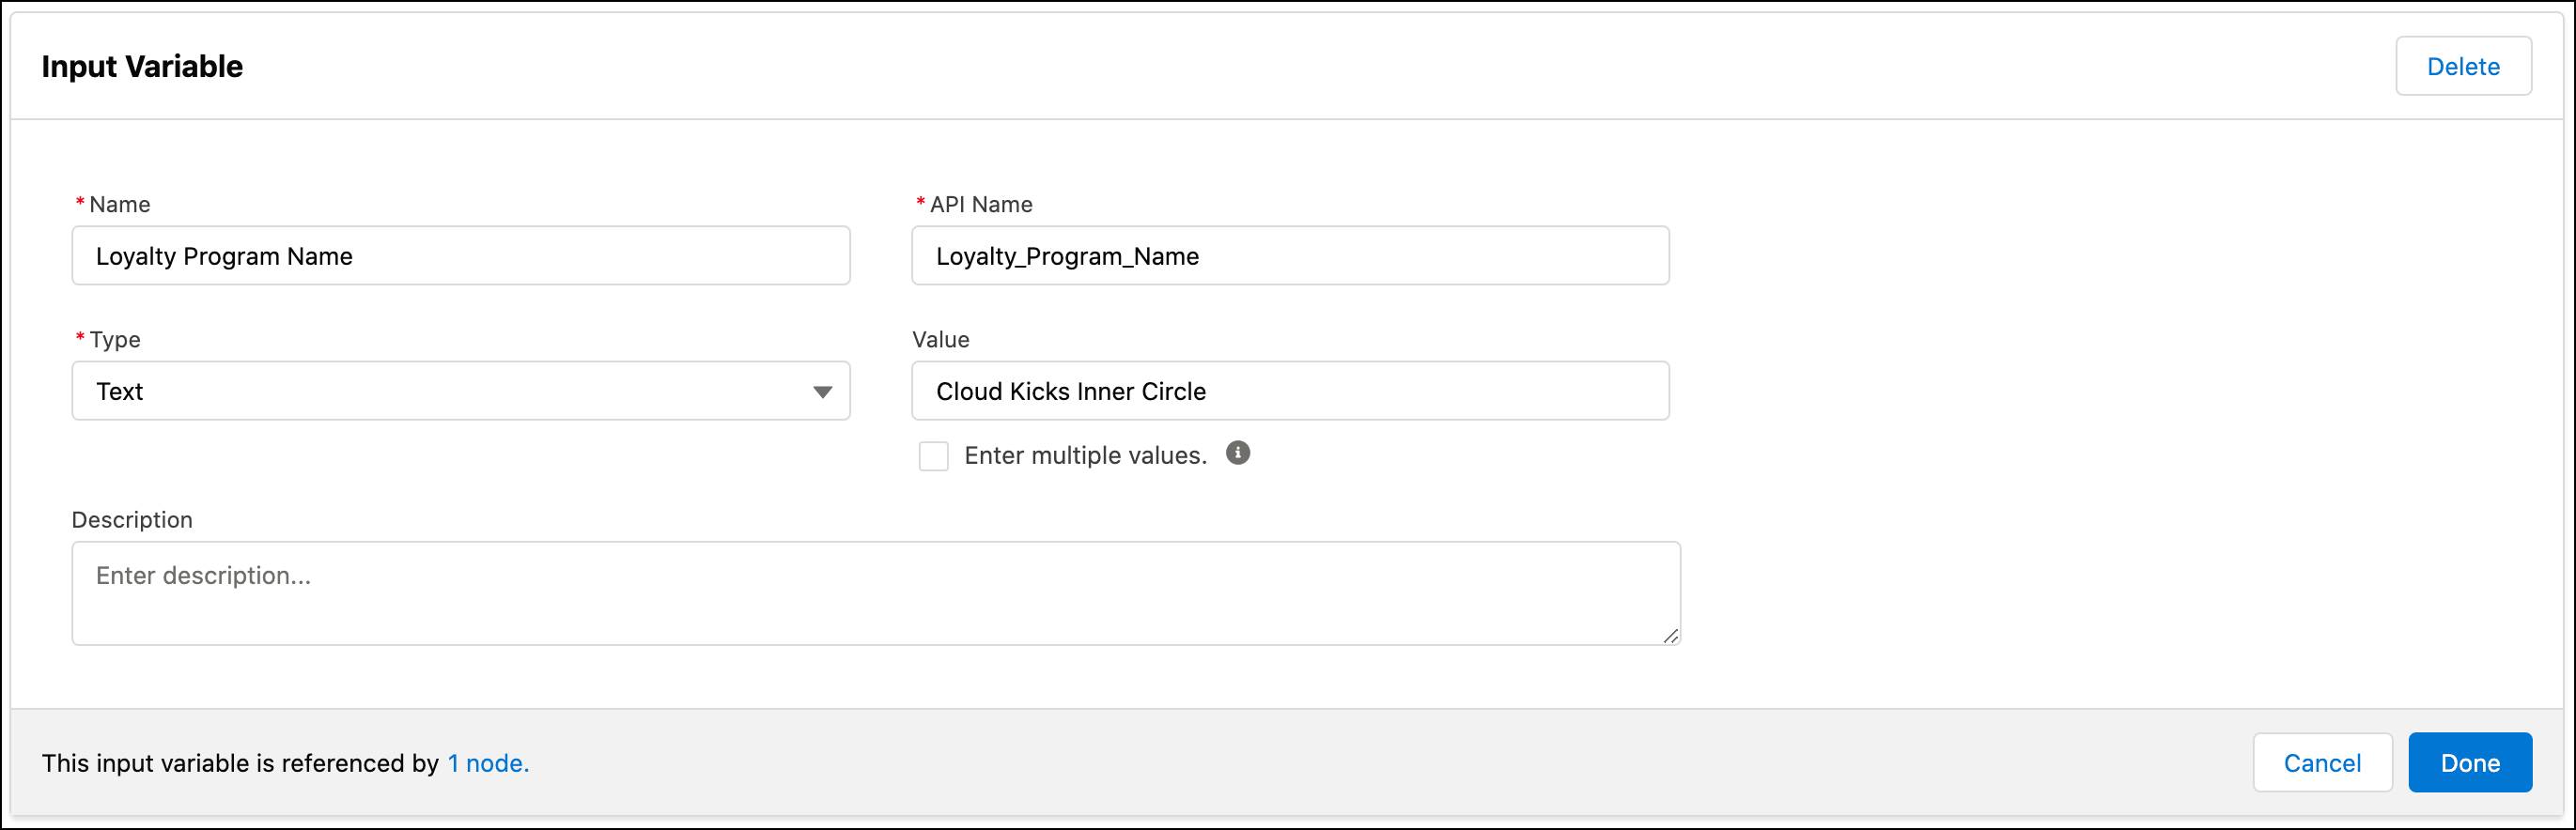Cancel the input variable edits
Viewport: 2576px width, 830px height.
pyautogui.click(x=2322, y=762)
